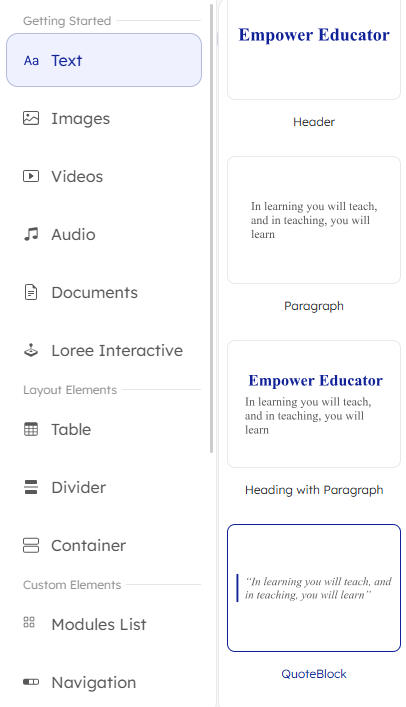Pick the Heading with Paragraph thumbnail
The height and width of the screenshot is (707, 406).
click(x=314, y=404)
